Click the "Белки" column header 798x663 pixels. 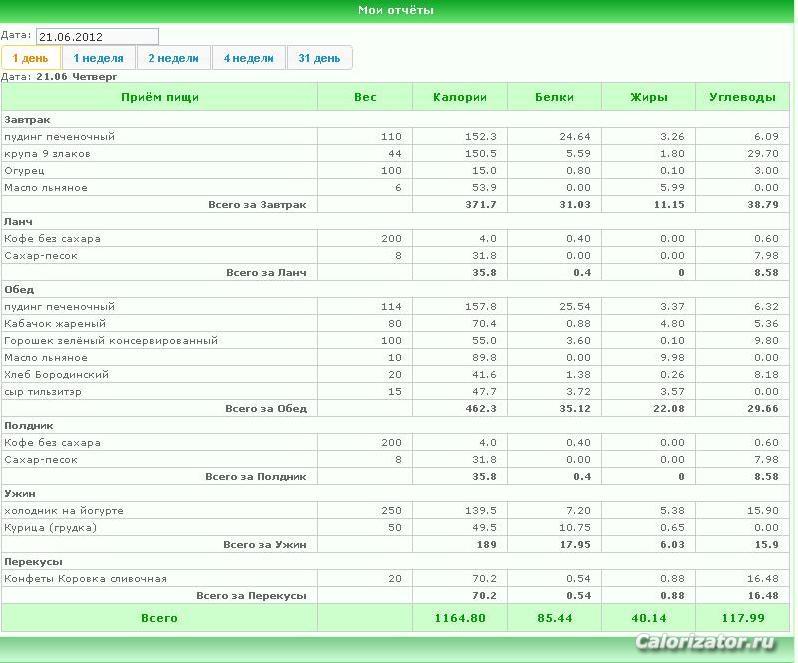coord(554,97)
